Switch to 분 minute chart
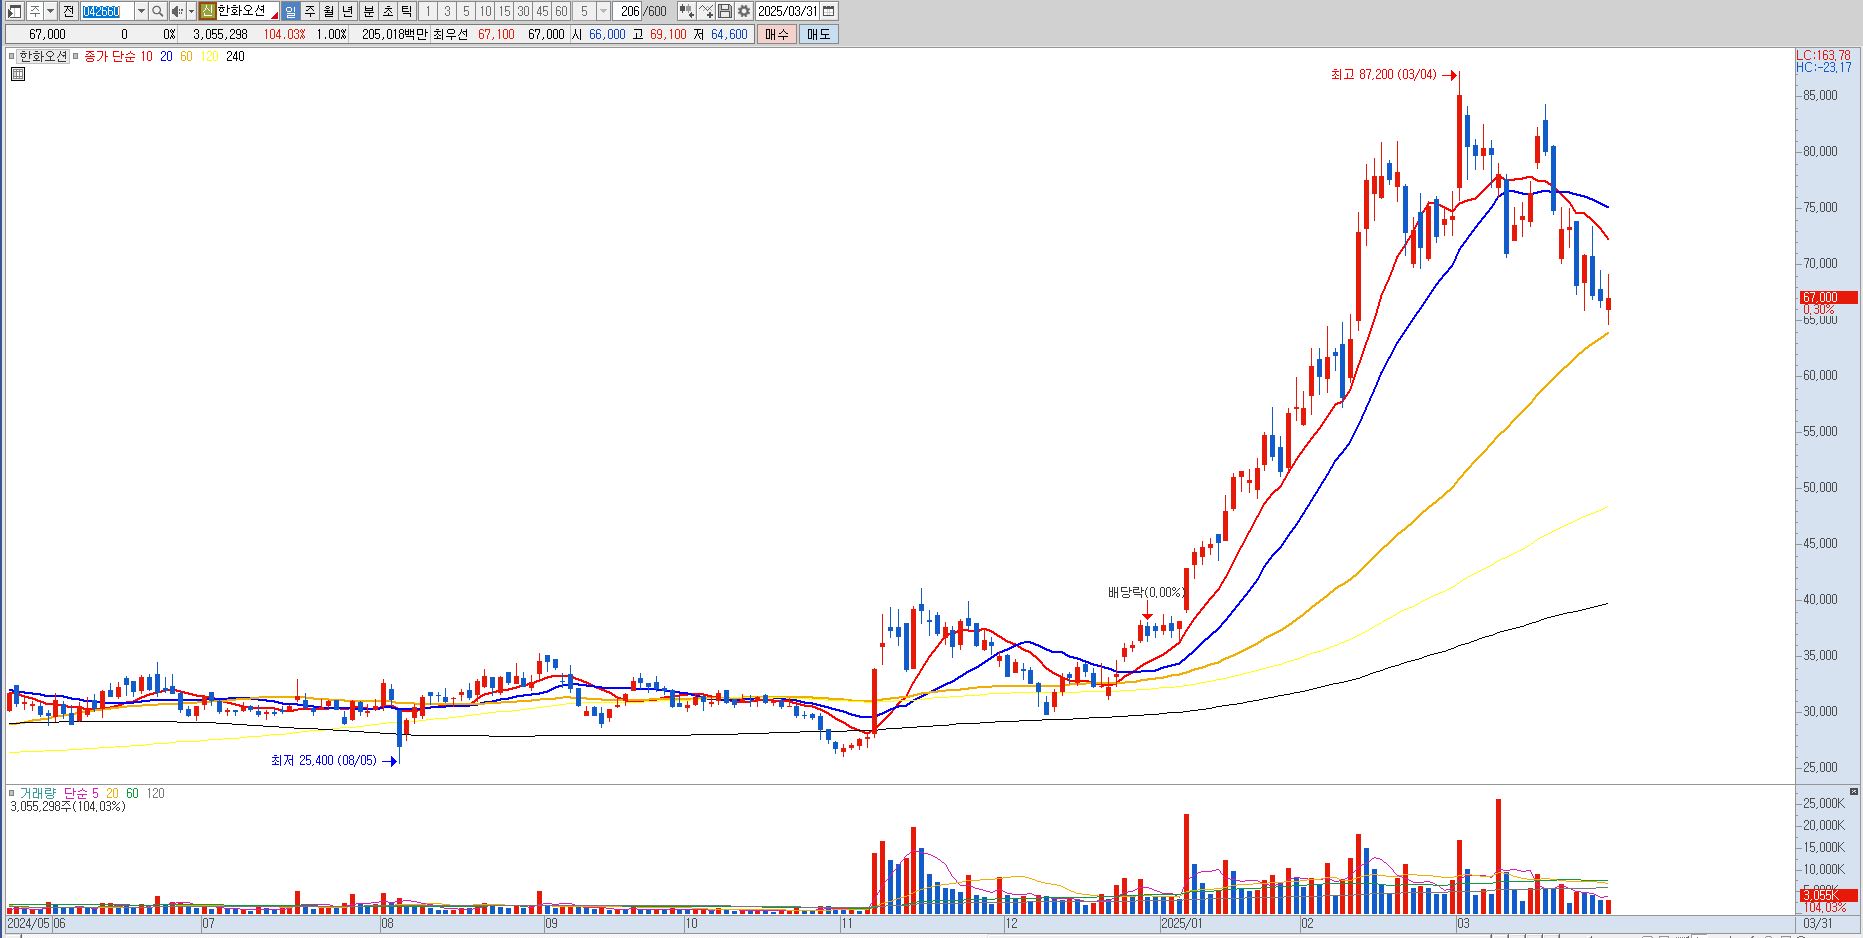 click(x=368, y=11)
